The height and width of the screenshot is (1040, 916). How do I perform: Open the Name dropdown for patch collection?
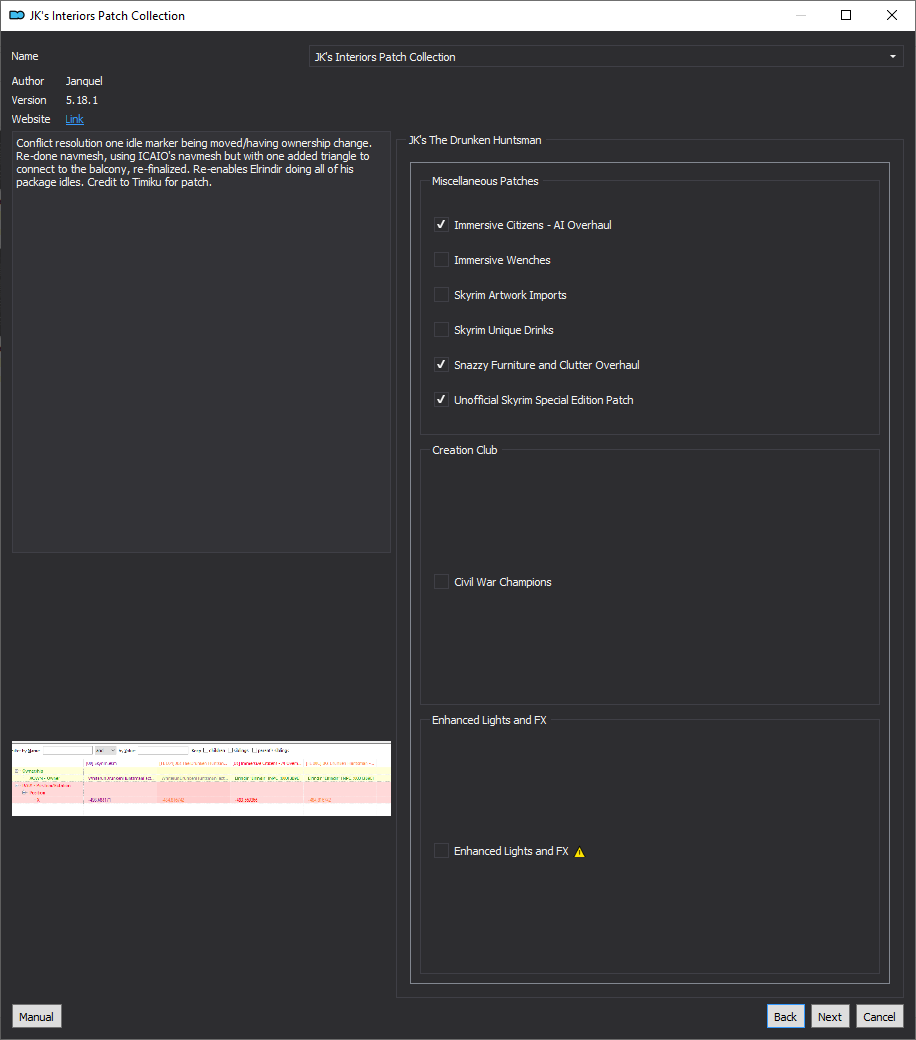coord(606,56)
